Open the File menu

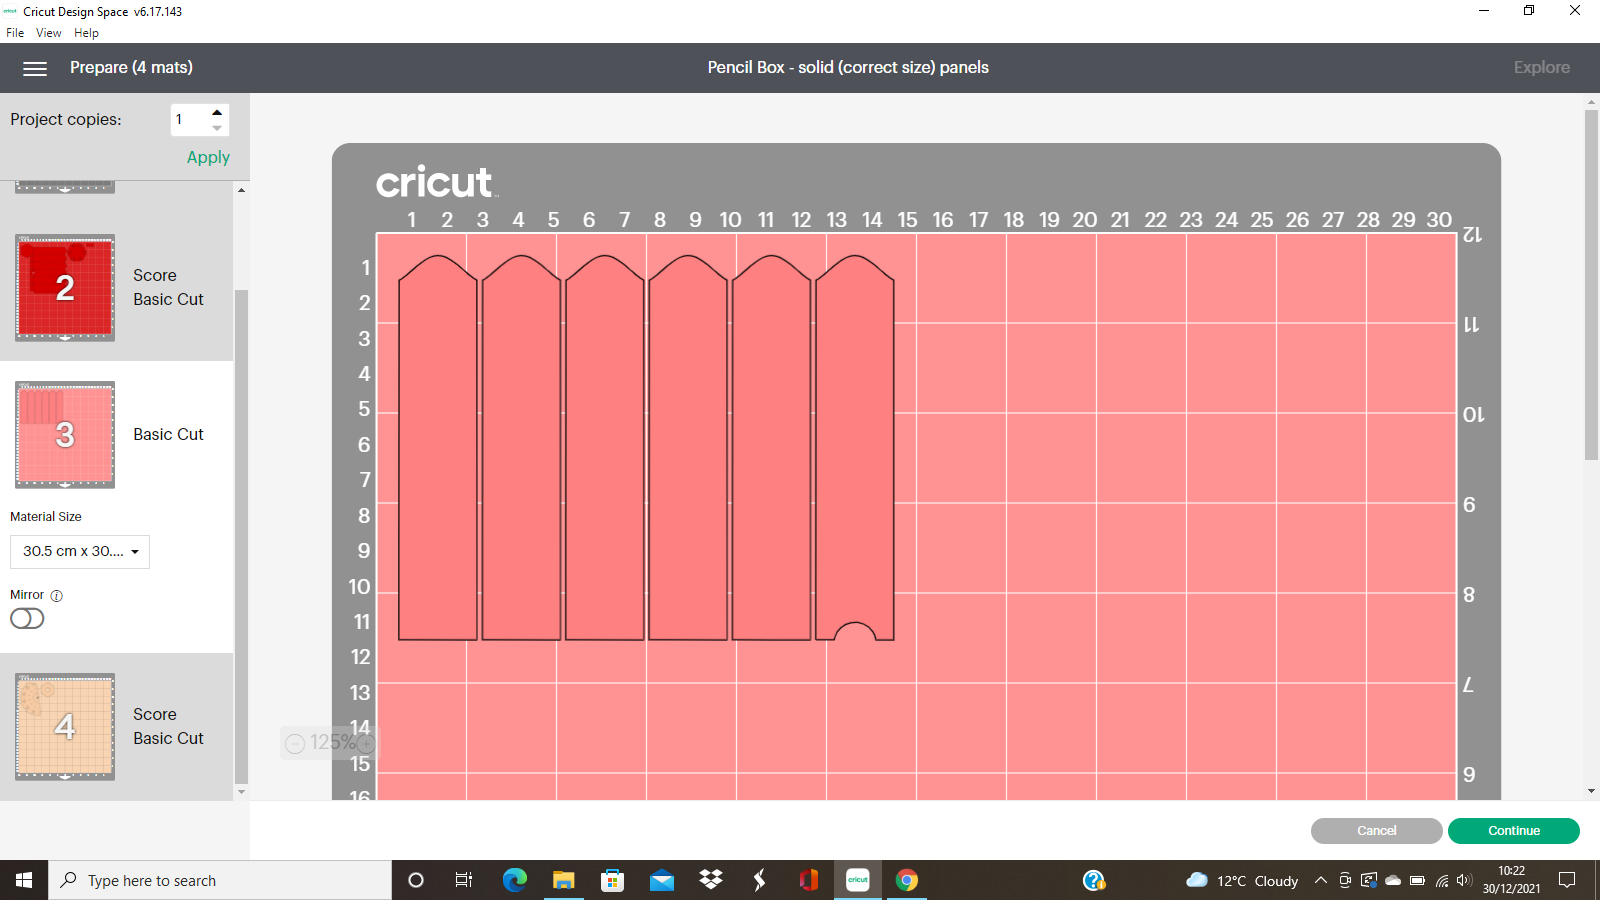tap(15, 33)
